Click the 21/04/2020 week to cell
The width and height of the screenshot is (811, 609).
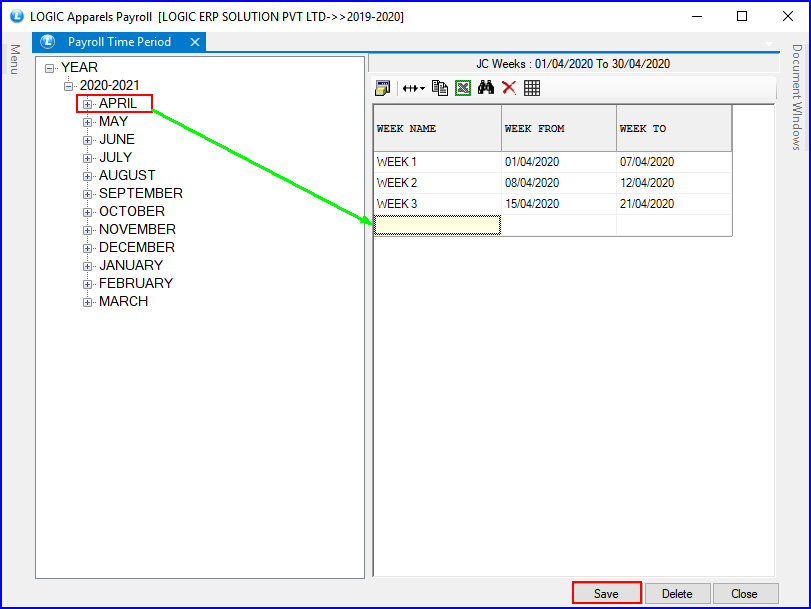[x=674, y=204]
